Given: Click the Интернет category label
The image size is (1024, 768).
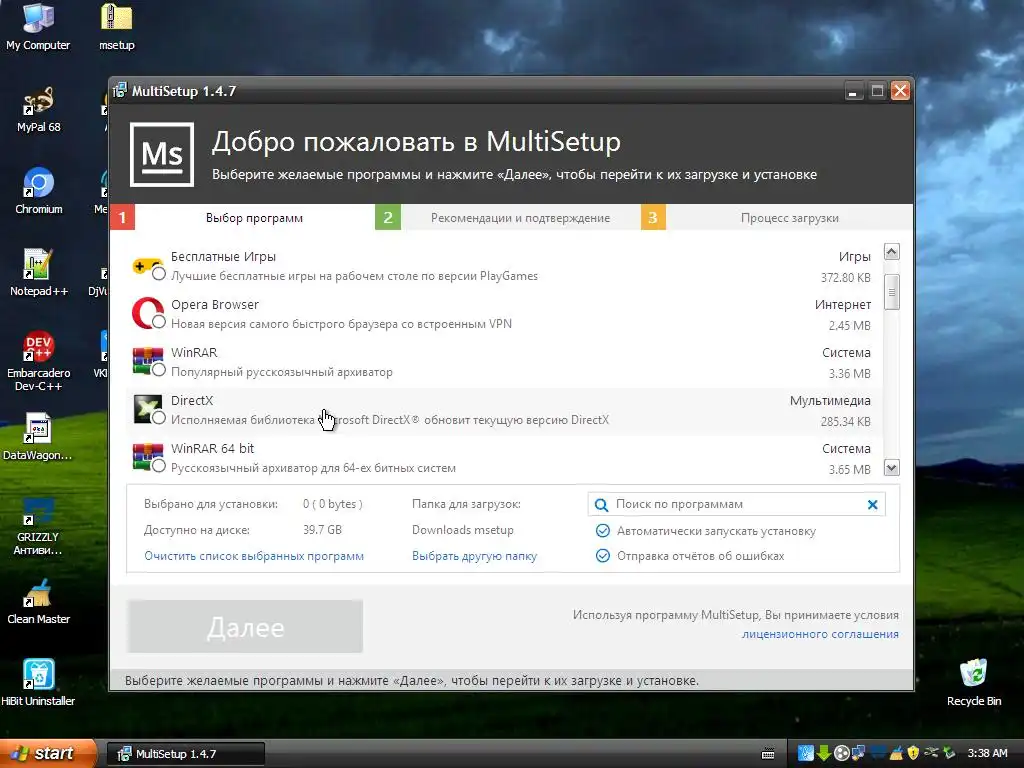Looking at the screenshot, I should pyautogui.click(x=842, y=305).
